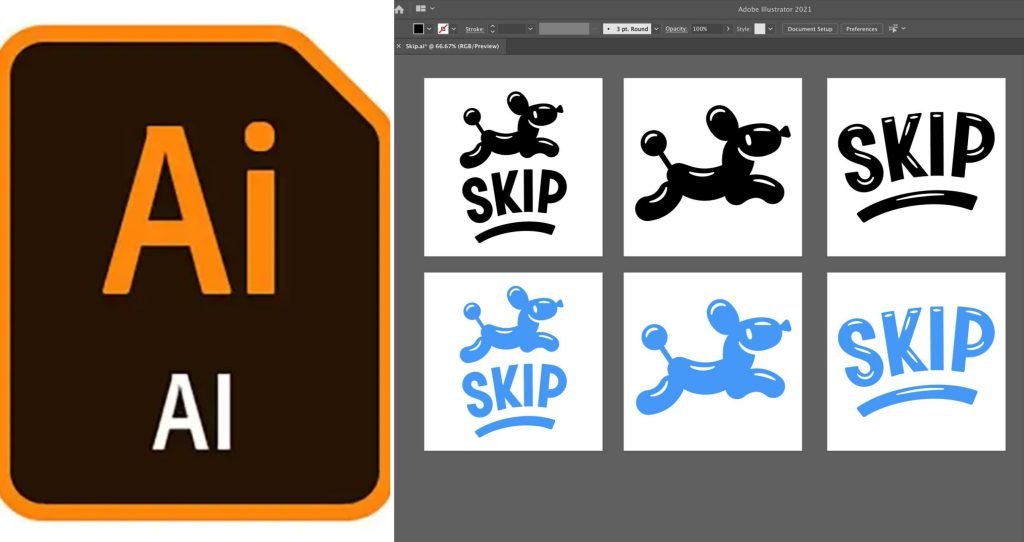The width and height of the screenshot is (1024, 542).
Task: Select the black SKIP wordmark artboard
Action: pos(916,167)
